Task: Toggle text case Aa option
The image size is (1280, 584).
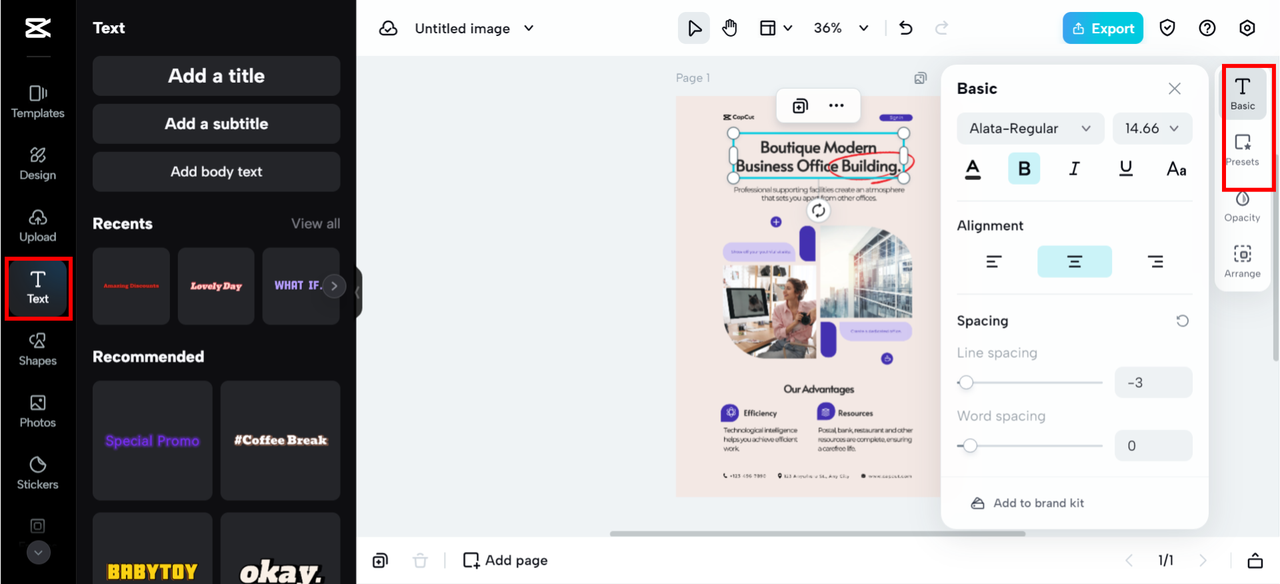Action: 1176,169
